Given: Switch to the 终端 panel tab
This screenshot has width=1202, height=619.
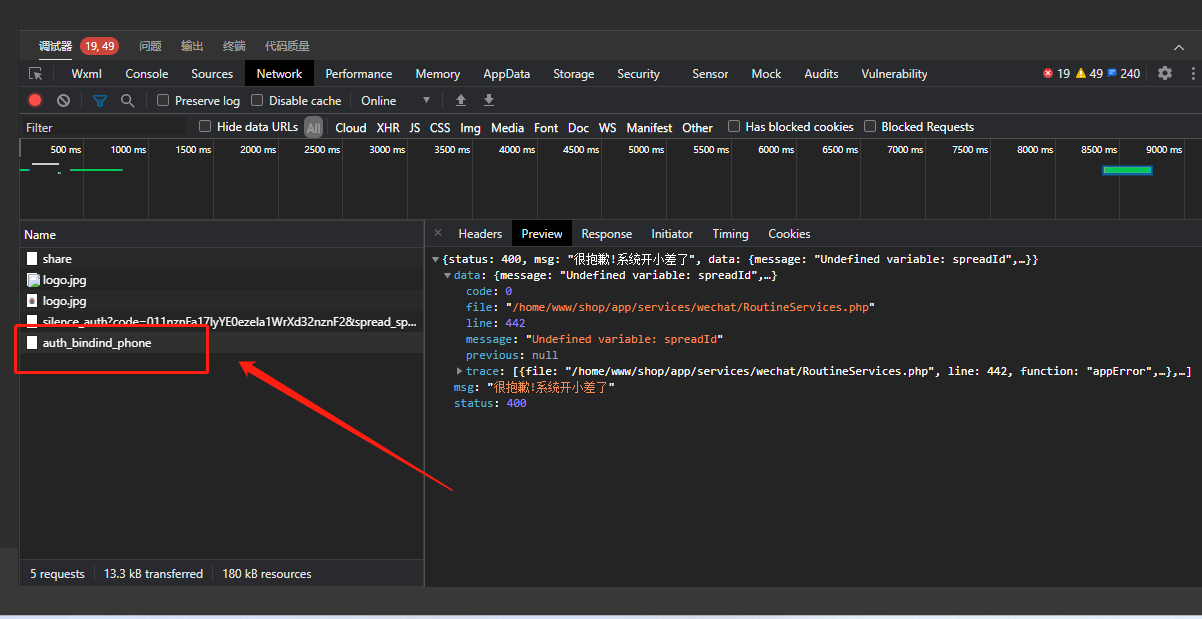Looking at the screenshot, I should pyautogui.click(x=234, y=46).
